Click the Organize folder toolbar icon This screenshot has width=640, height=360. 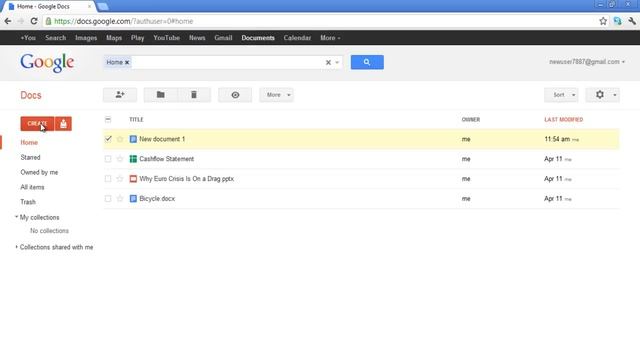tap(161, 95)
